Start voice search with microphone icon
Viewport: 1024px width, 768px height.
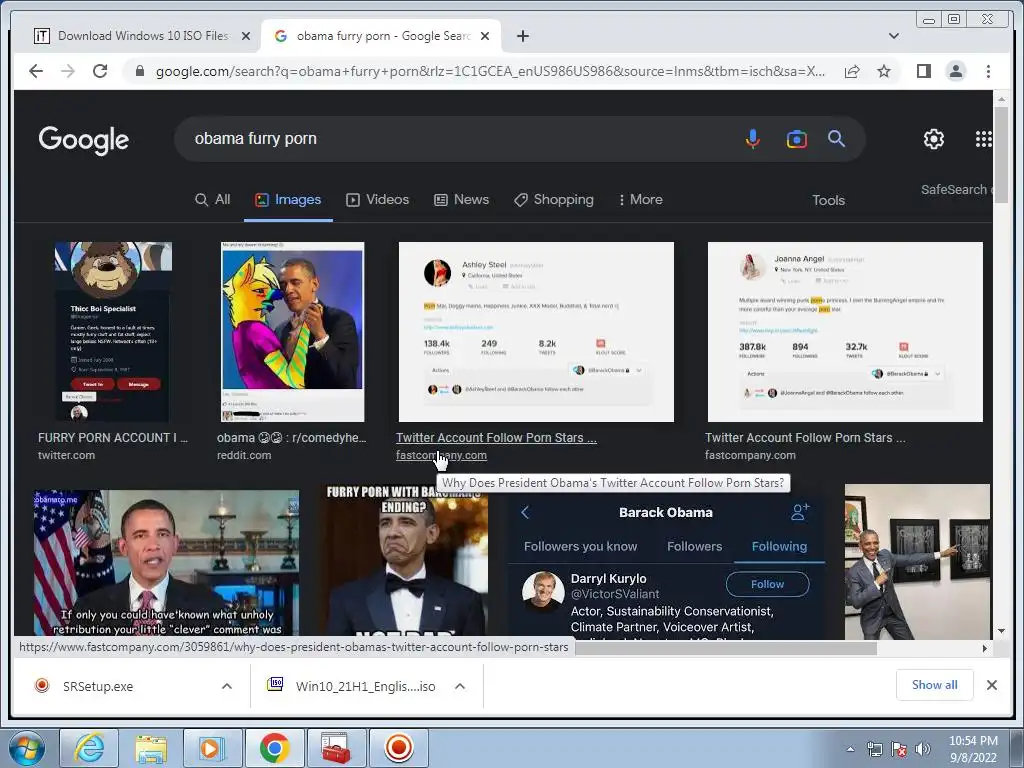[753, 138]
